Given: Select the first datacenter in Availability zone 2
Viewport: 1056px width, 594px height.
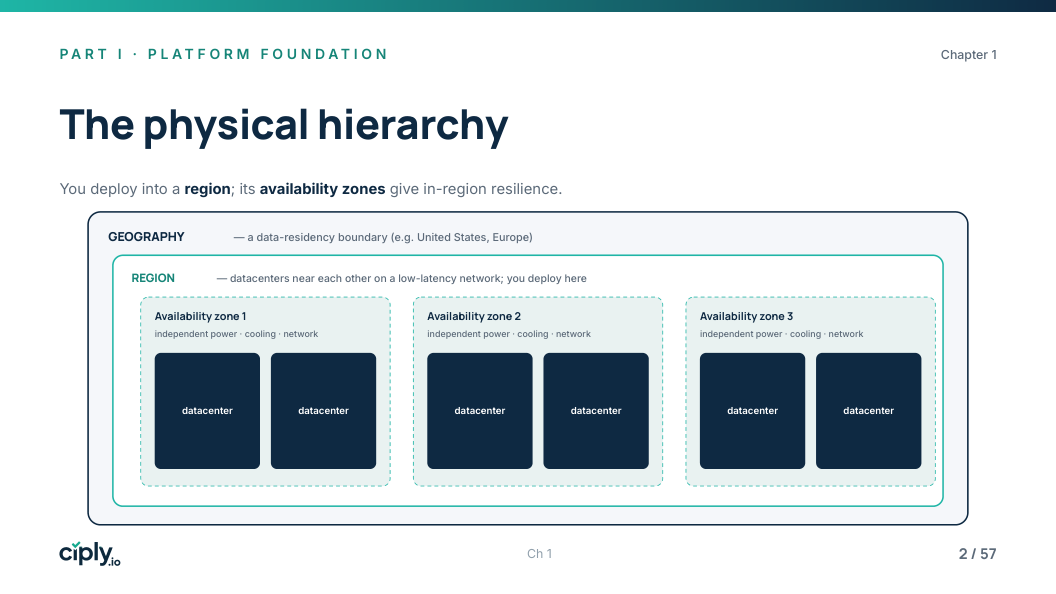Looking at the screenshot, I should (480, 411).
